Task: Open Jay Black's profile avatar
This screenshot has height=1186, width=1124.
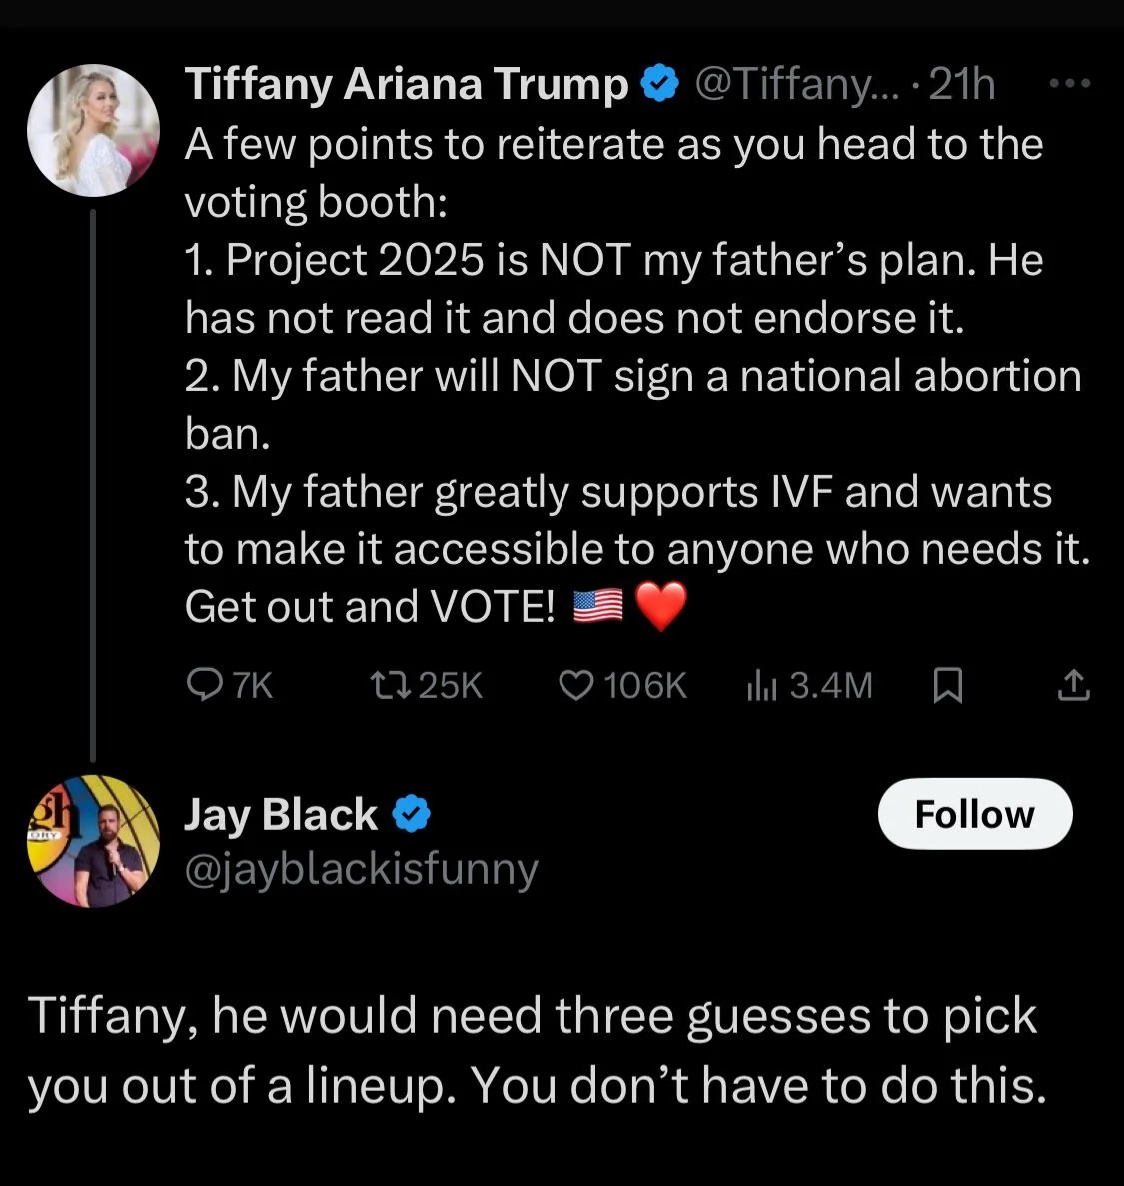Action: 93,841
